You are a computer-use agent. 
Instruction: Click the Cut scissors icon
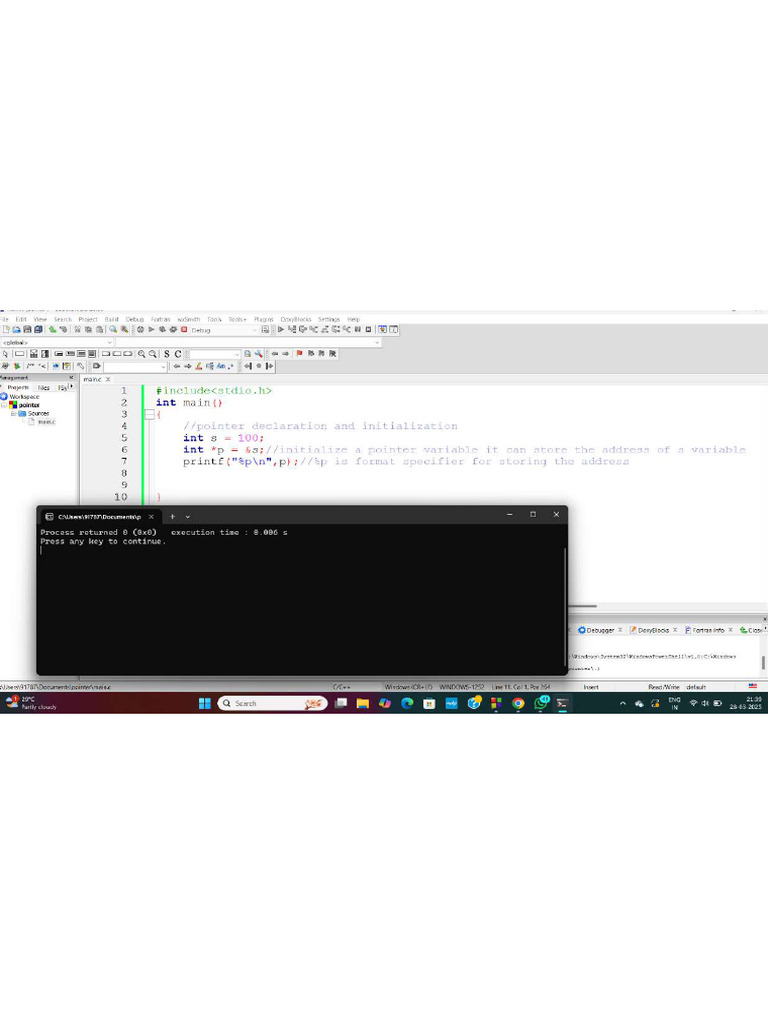[x=78, y=329]
